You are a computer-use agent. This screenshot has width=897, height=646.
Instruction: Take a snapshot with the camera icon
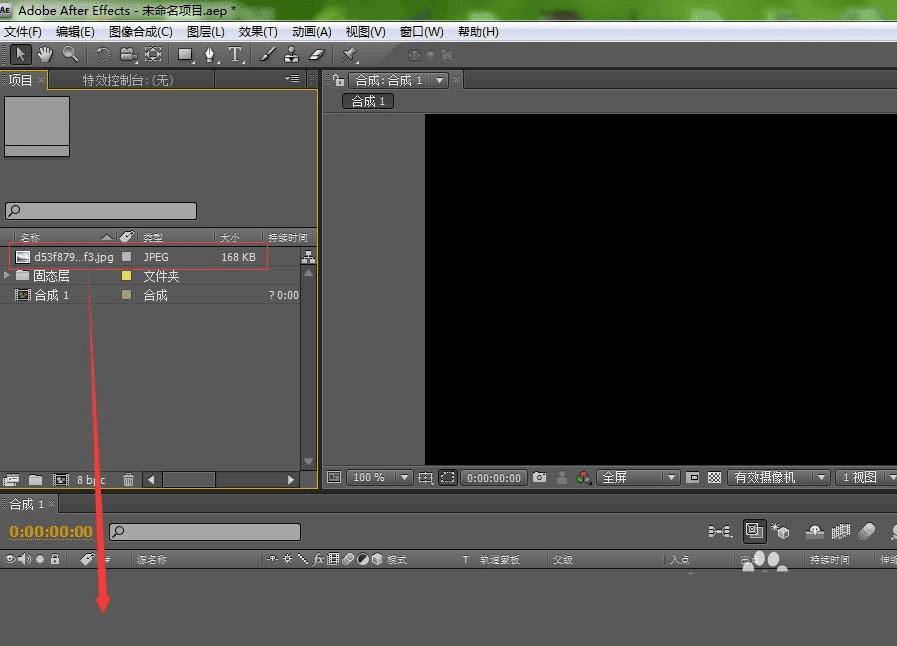pyautogui.click(x=540, y=478)
